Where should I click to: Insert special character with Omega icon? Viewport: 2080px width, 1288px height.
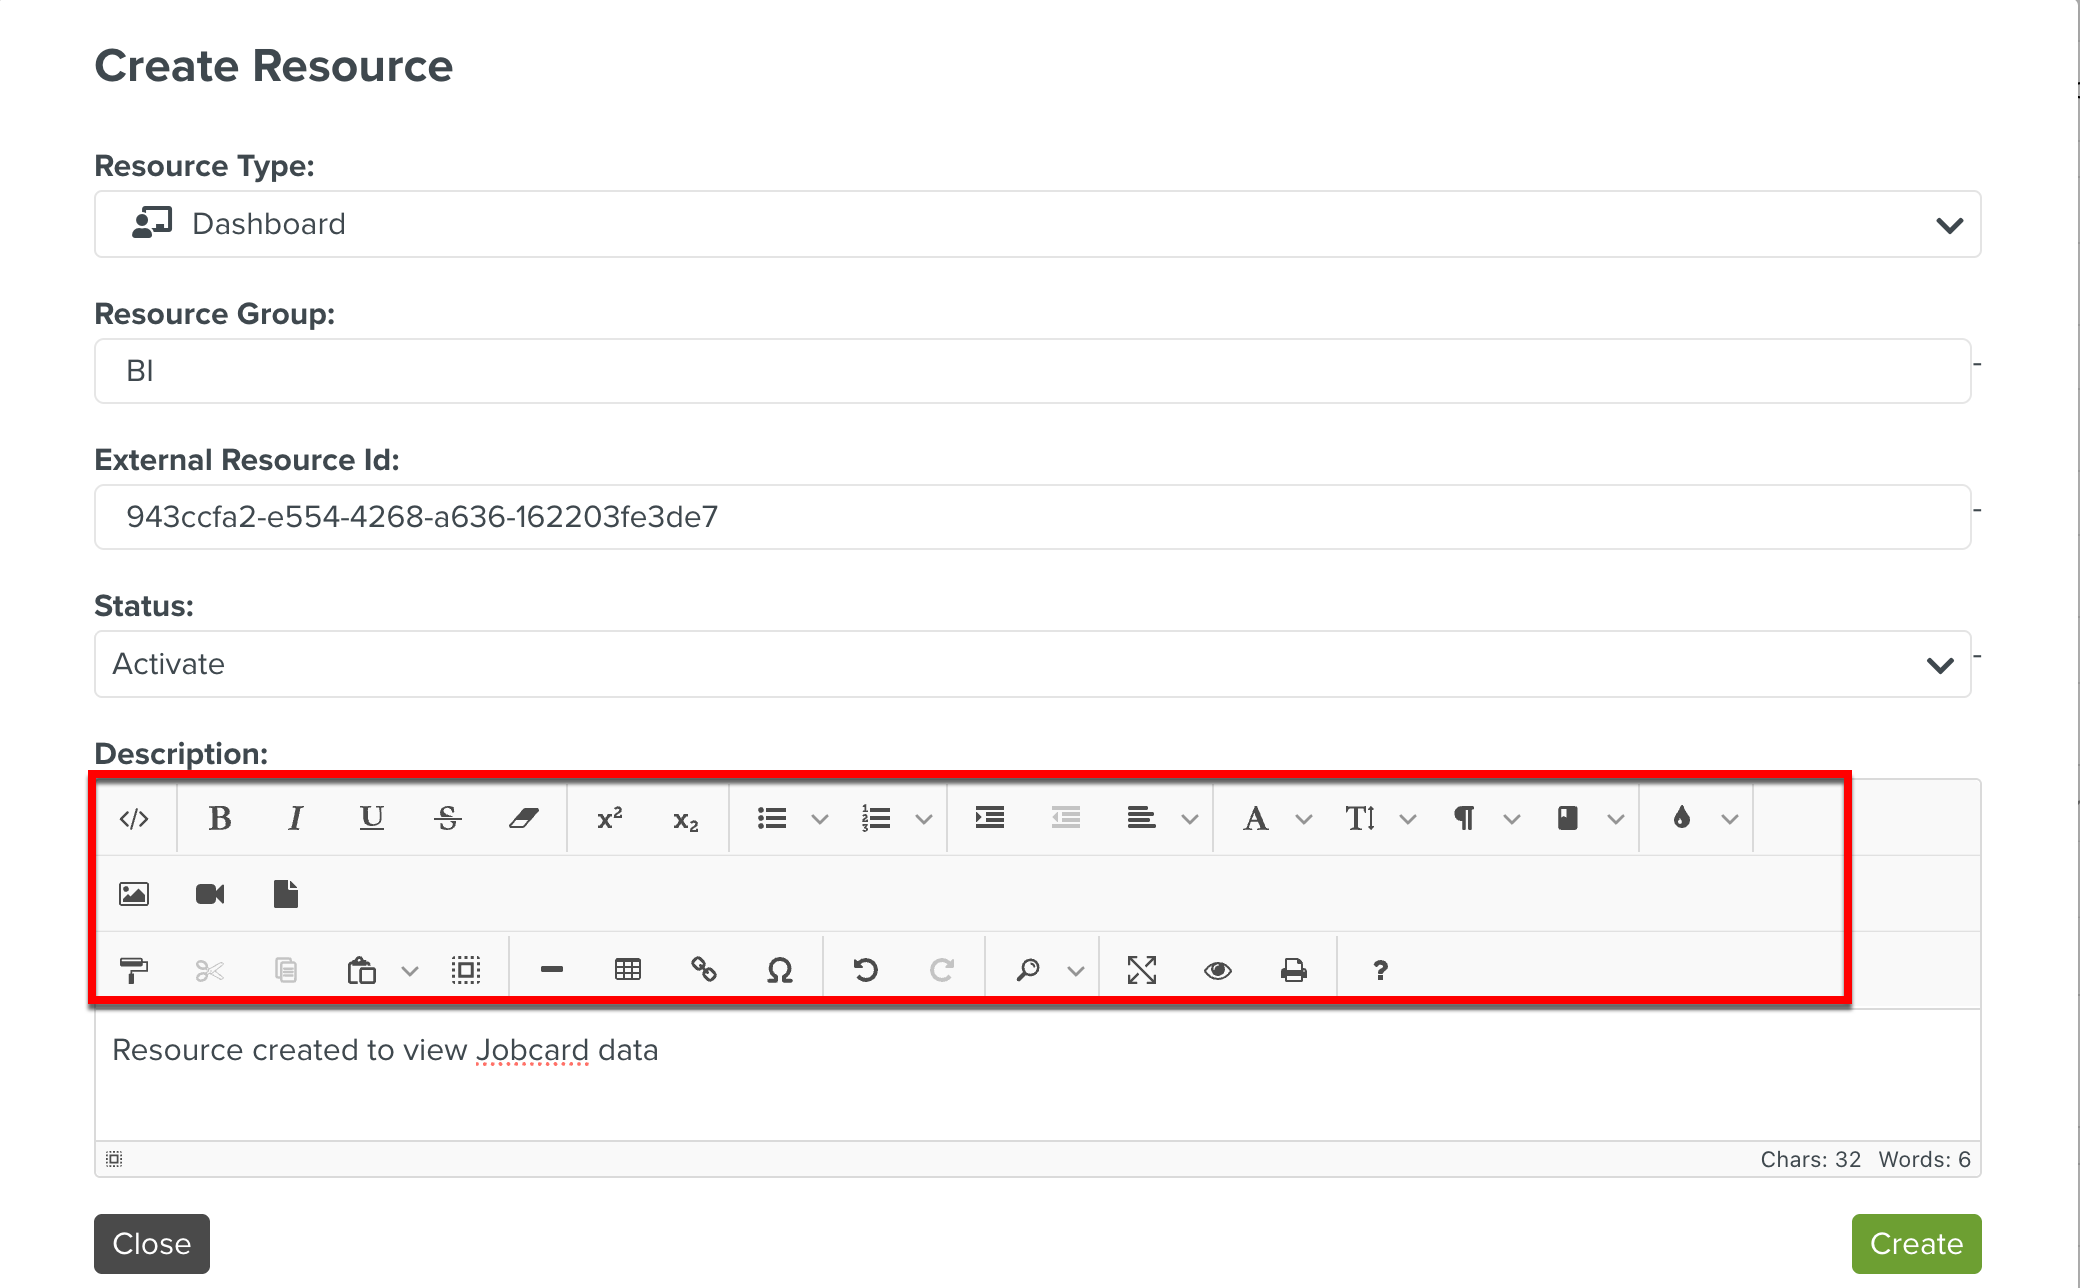point(780,970)
